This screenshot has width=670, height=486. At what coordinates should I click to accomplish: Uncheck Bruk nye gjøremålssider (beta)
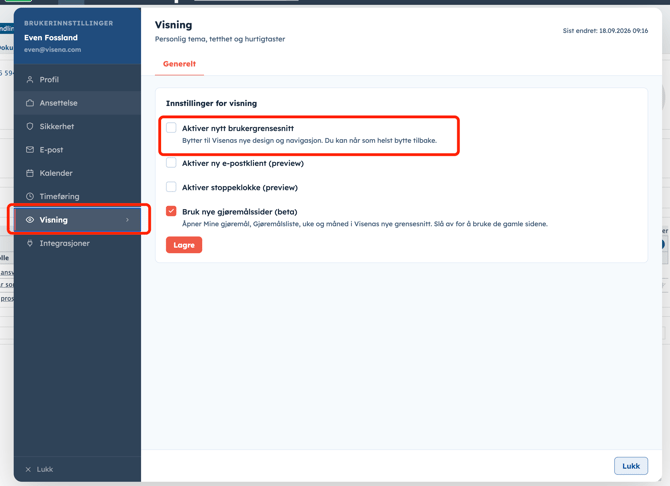pos(171,211)
